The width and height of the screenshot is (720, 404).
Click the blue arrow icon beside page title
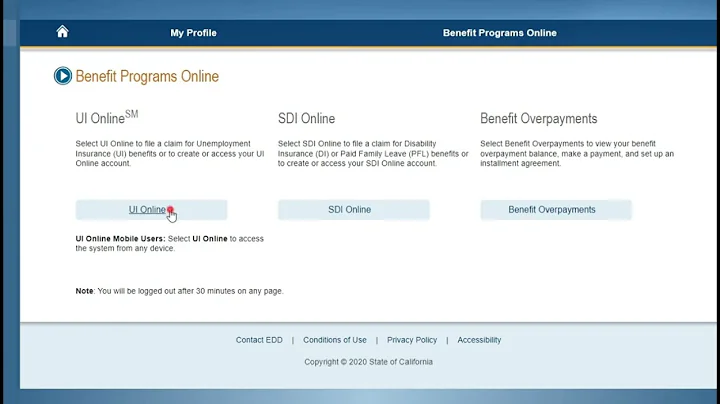tap(62, 76)
